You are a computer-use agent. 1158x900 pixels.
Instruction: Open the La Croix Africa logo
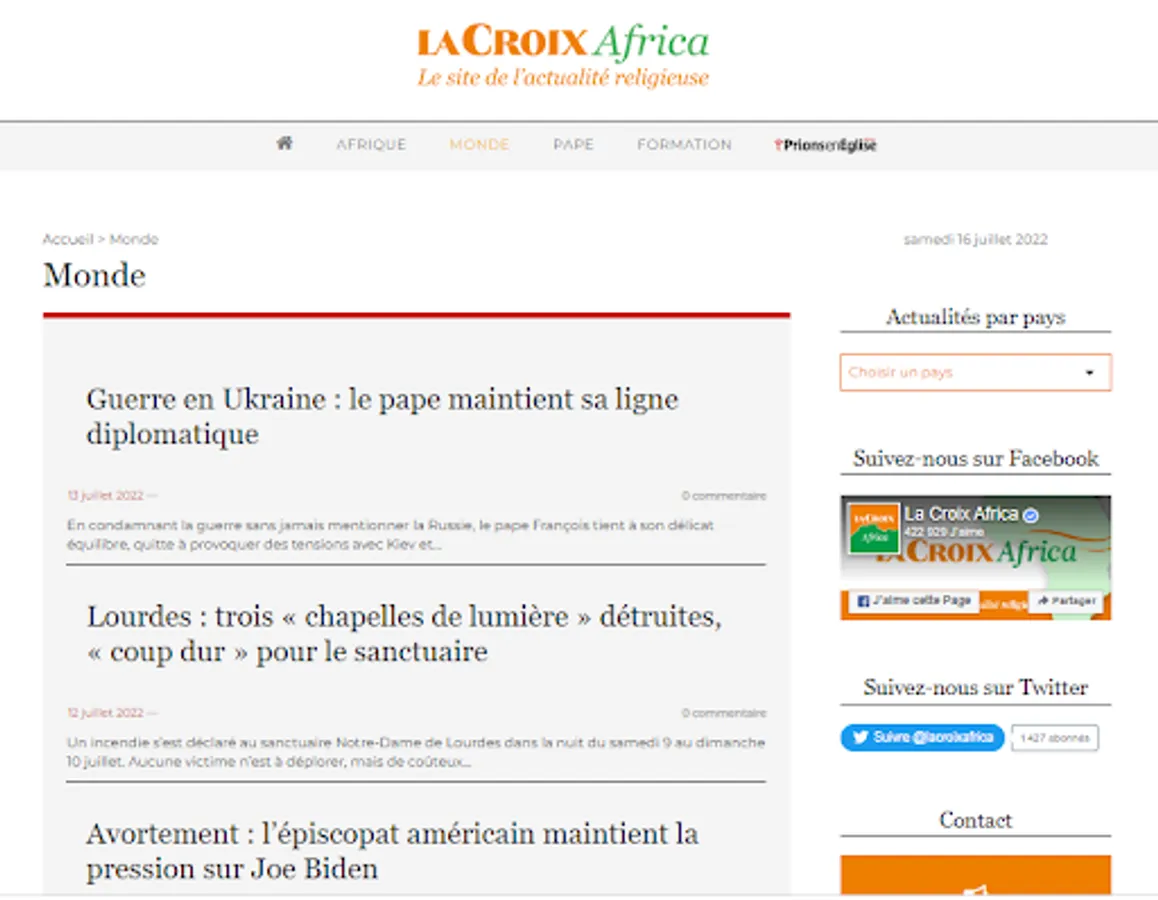click(x=563, y=55)
